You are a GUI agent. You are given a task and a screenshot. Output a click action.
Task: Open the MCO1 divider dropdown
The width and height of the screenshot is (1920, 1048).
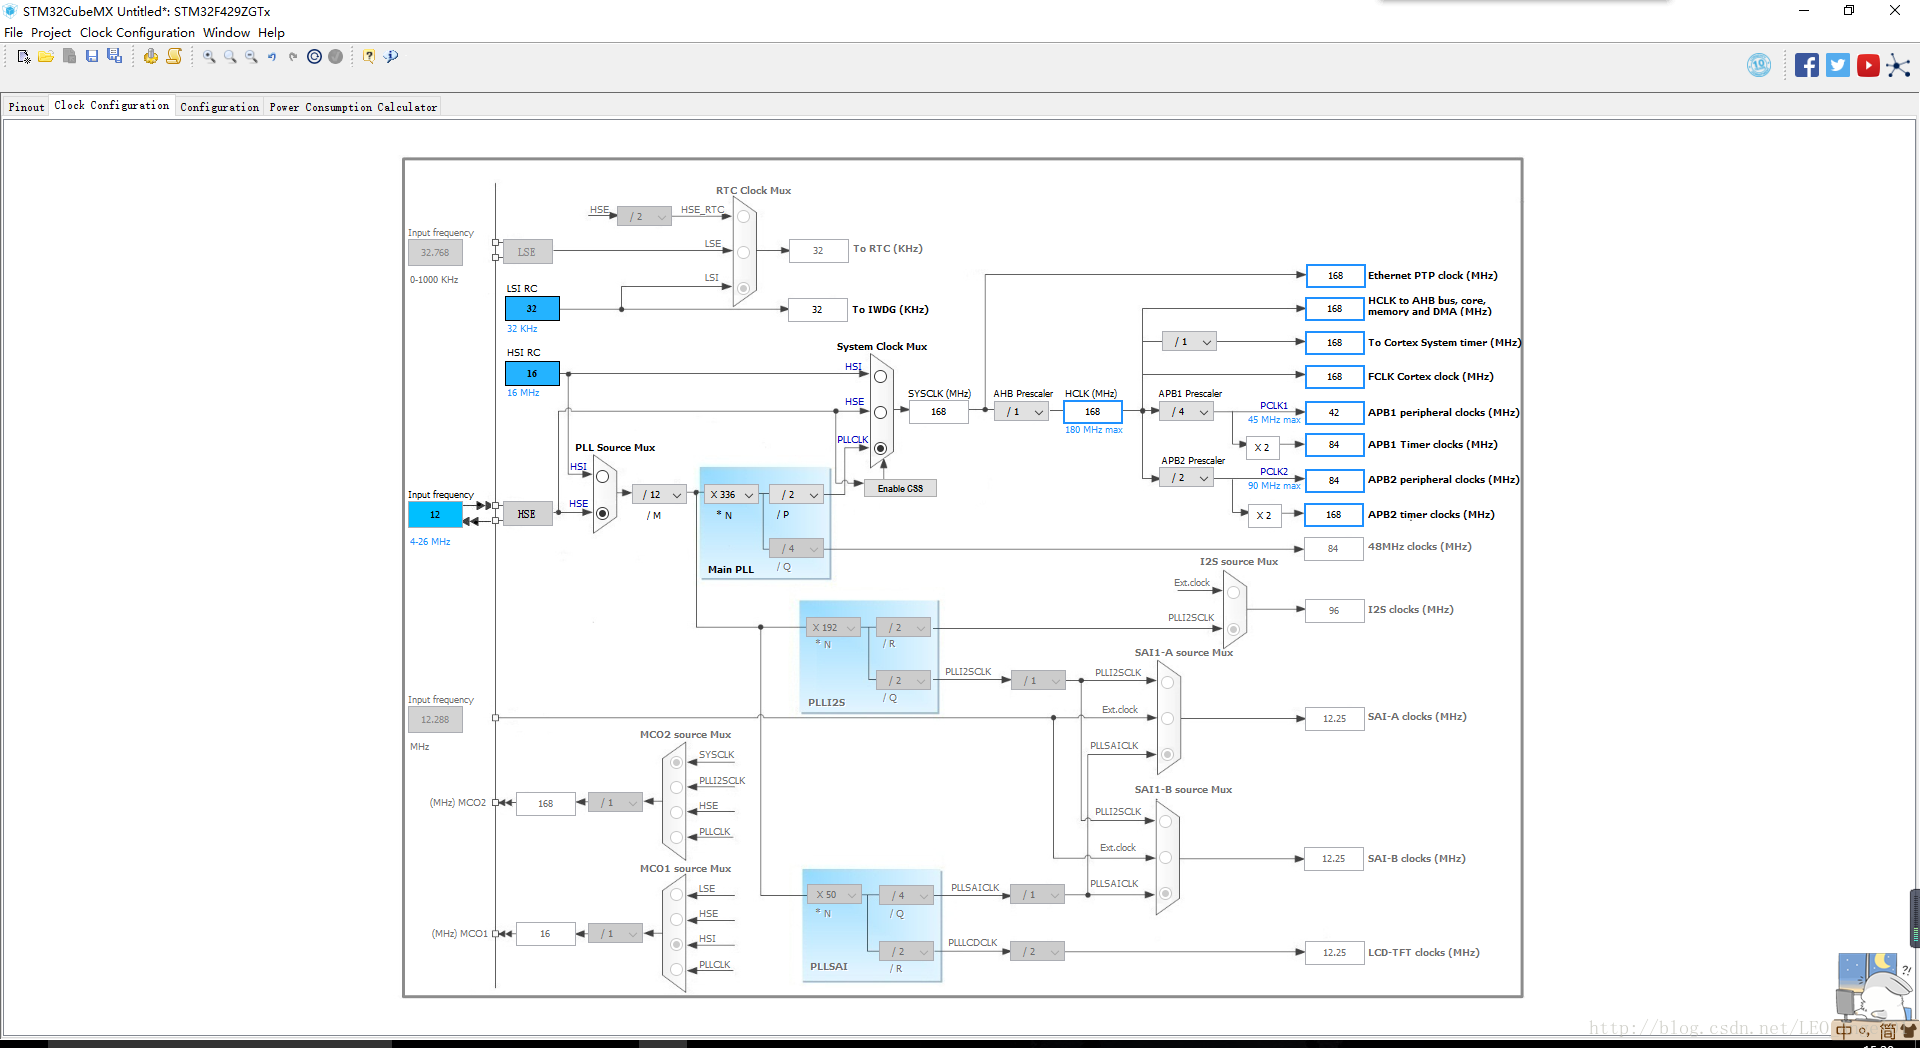click(x=615, y=934)
